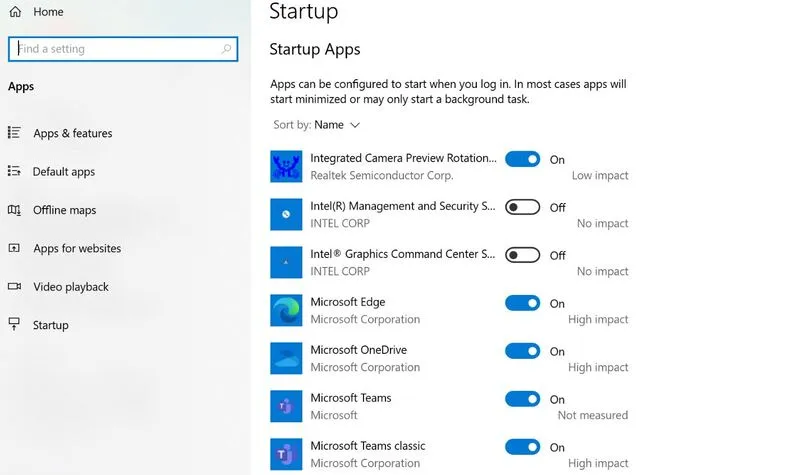The height and width of the screenshot is (475, 800).
Task: Turn off Microsoft Edge startup toggle
Action: pos(522,303)
